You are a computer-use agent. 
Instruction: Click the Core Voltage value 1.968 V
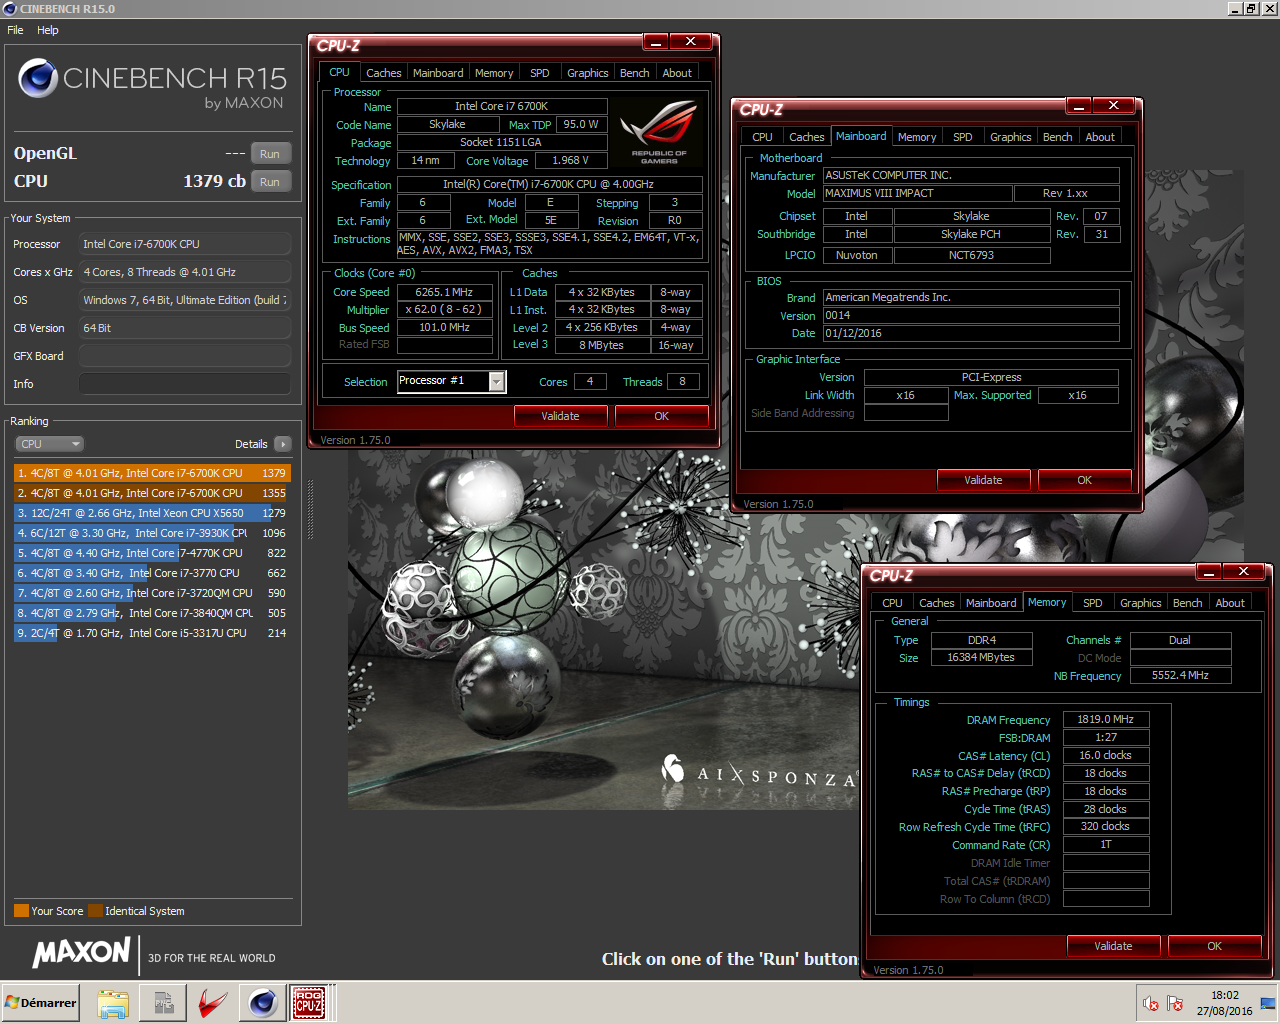pyautogui.click(x=570, y=160)
